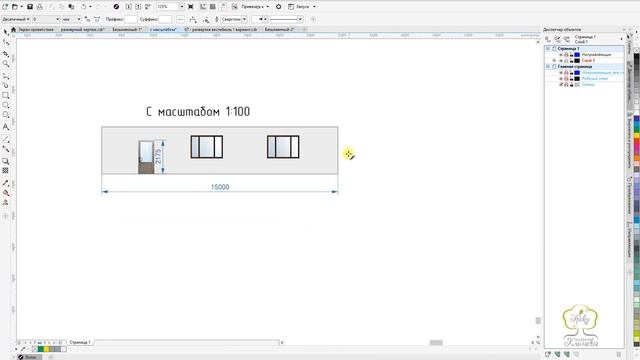Toggle the show grid button

click(x=213, y=7)
